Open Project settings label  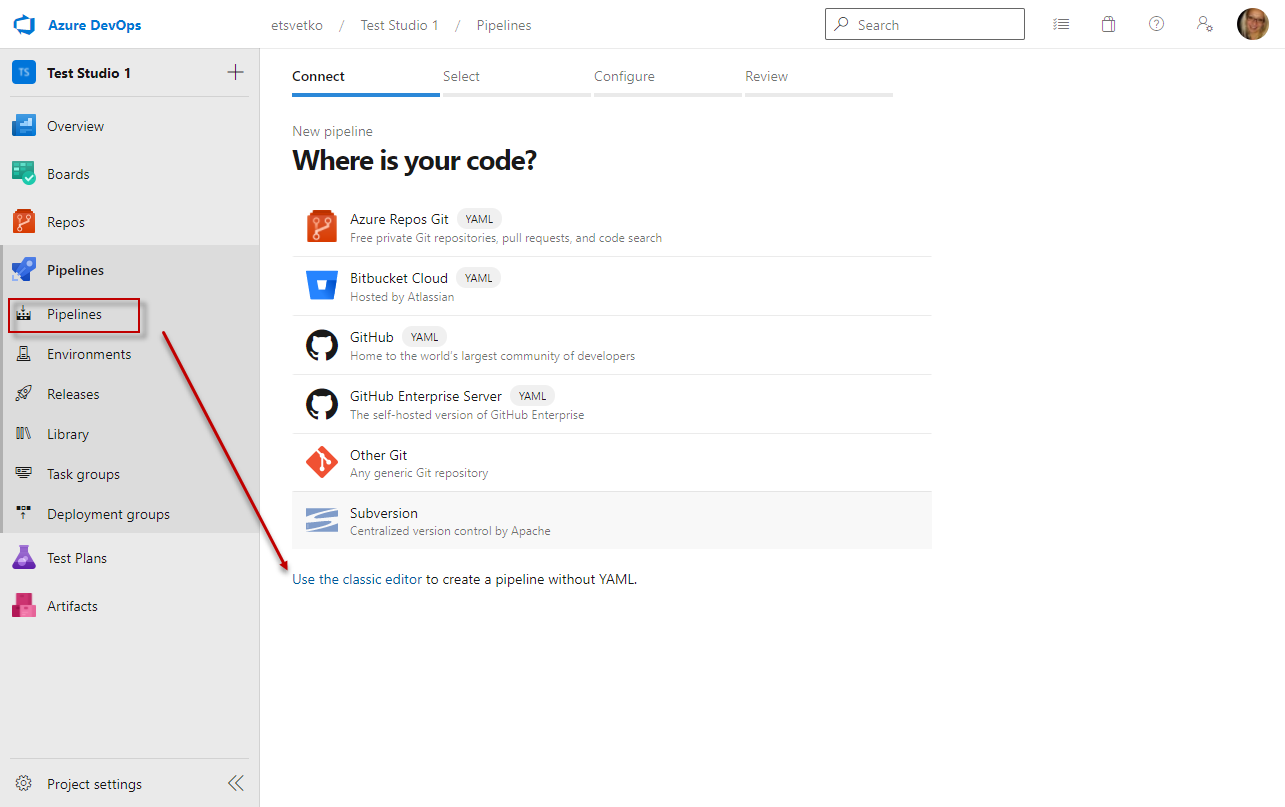94,784
